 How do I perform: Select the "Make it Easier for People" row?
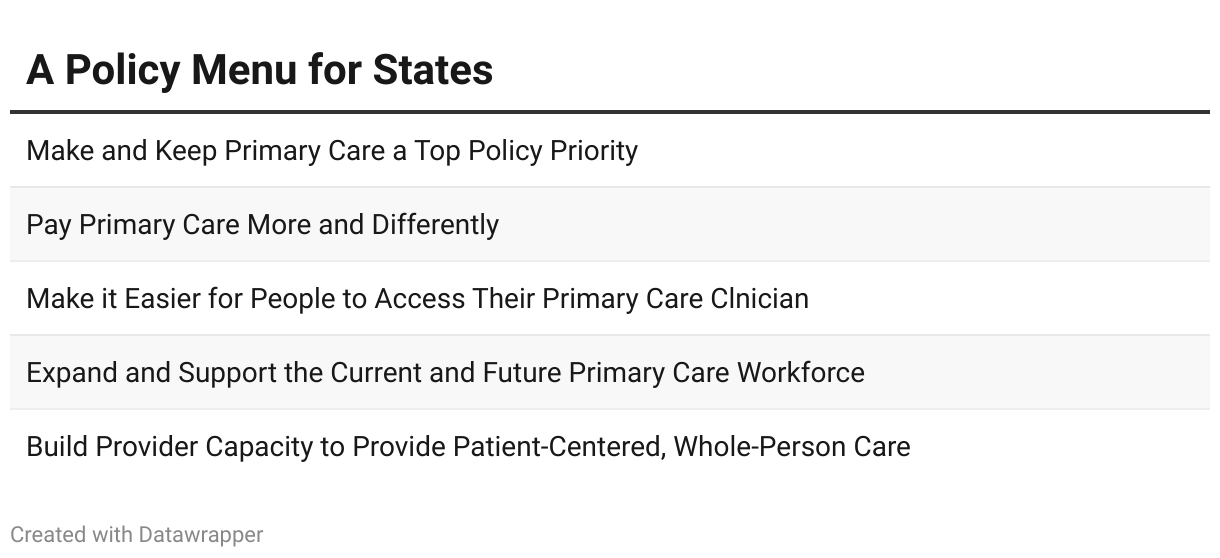(610, 298)
